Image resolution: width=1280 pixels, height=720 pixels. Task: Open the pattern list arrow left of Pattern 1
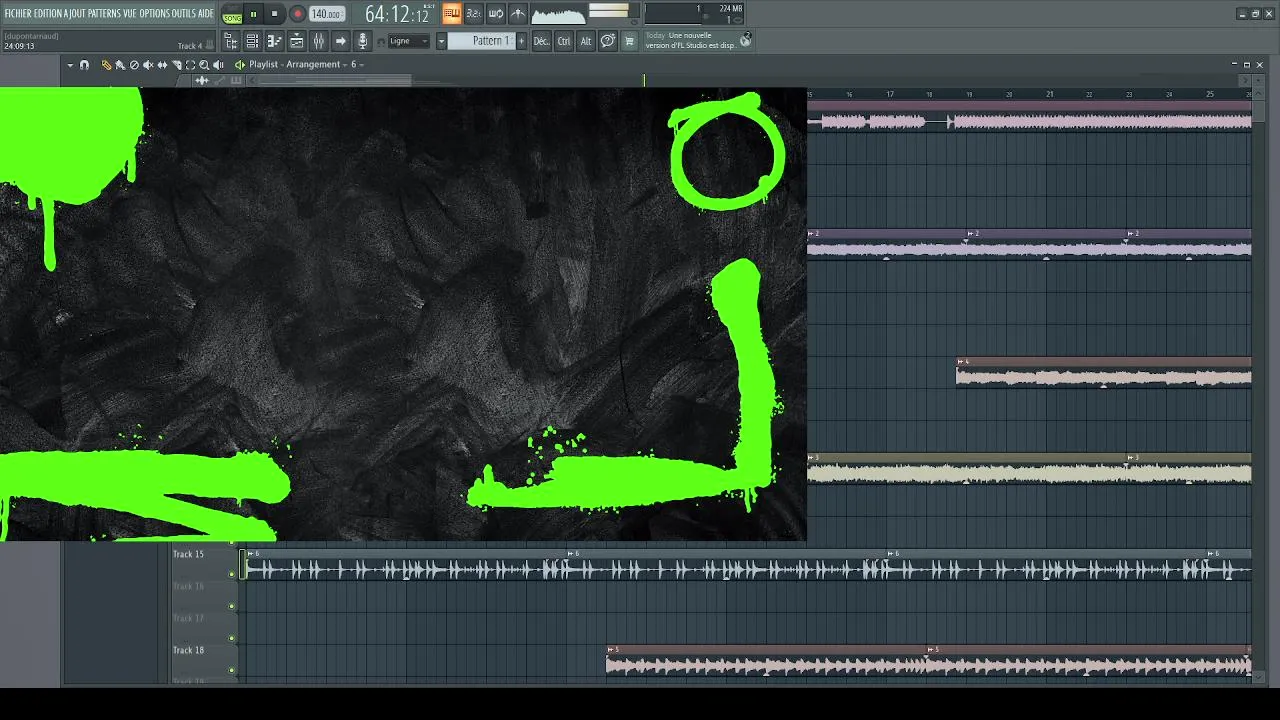click(x=441, y=41)
